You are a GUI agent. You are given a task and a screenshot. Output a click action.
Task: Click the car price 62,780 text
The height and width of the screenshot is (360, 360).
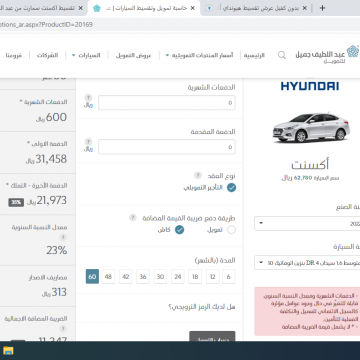click(x=310, y=178)
